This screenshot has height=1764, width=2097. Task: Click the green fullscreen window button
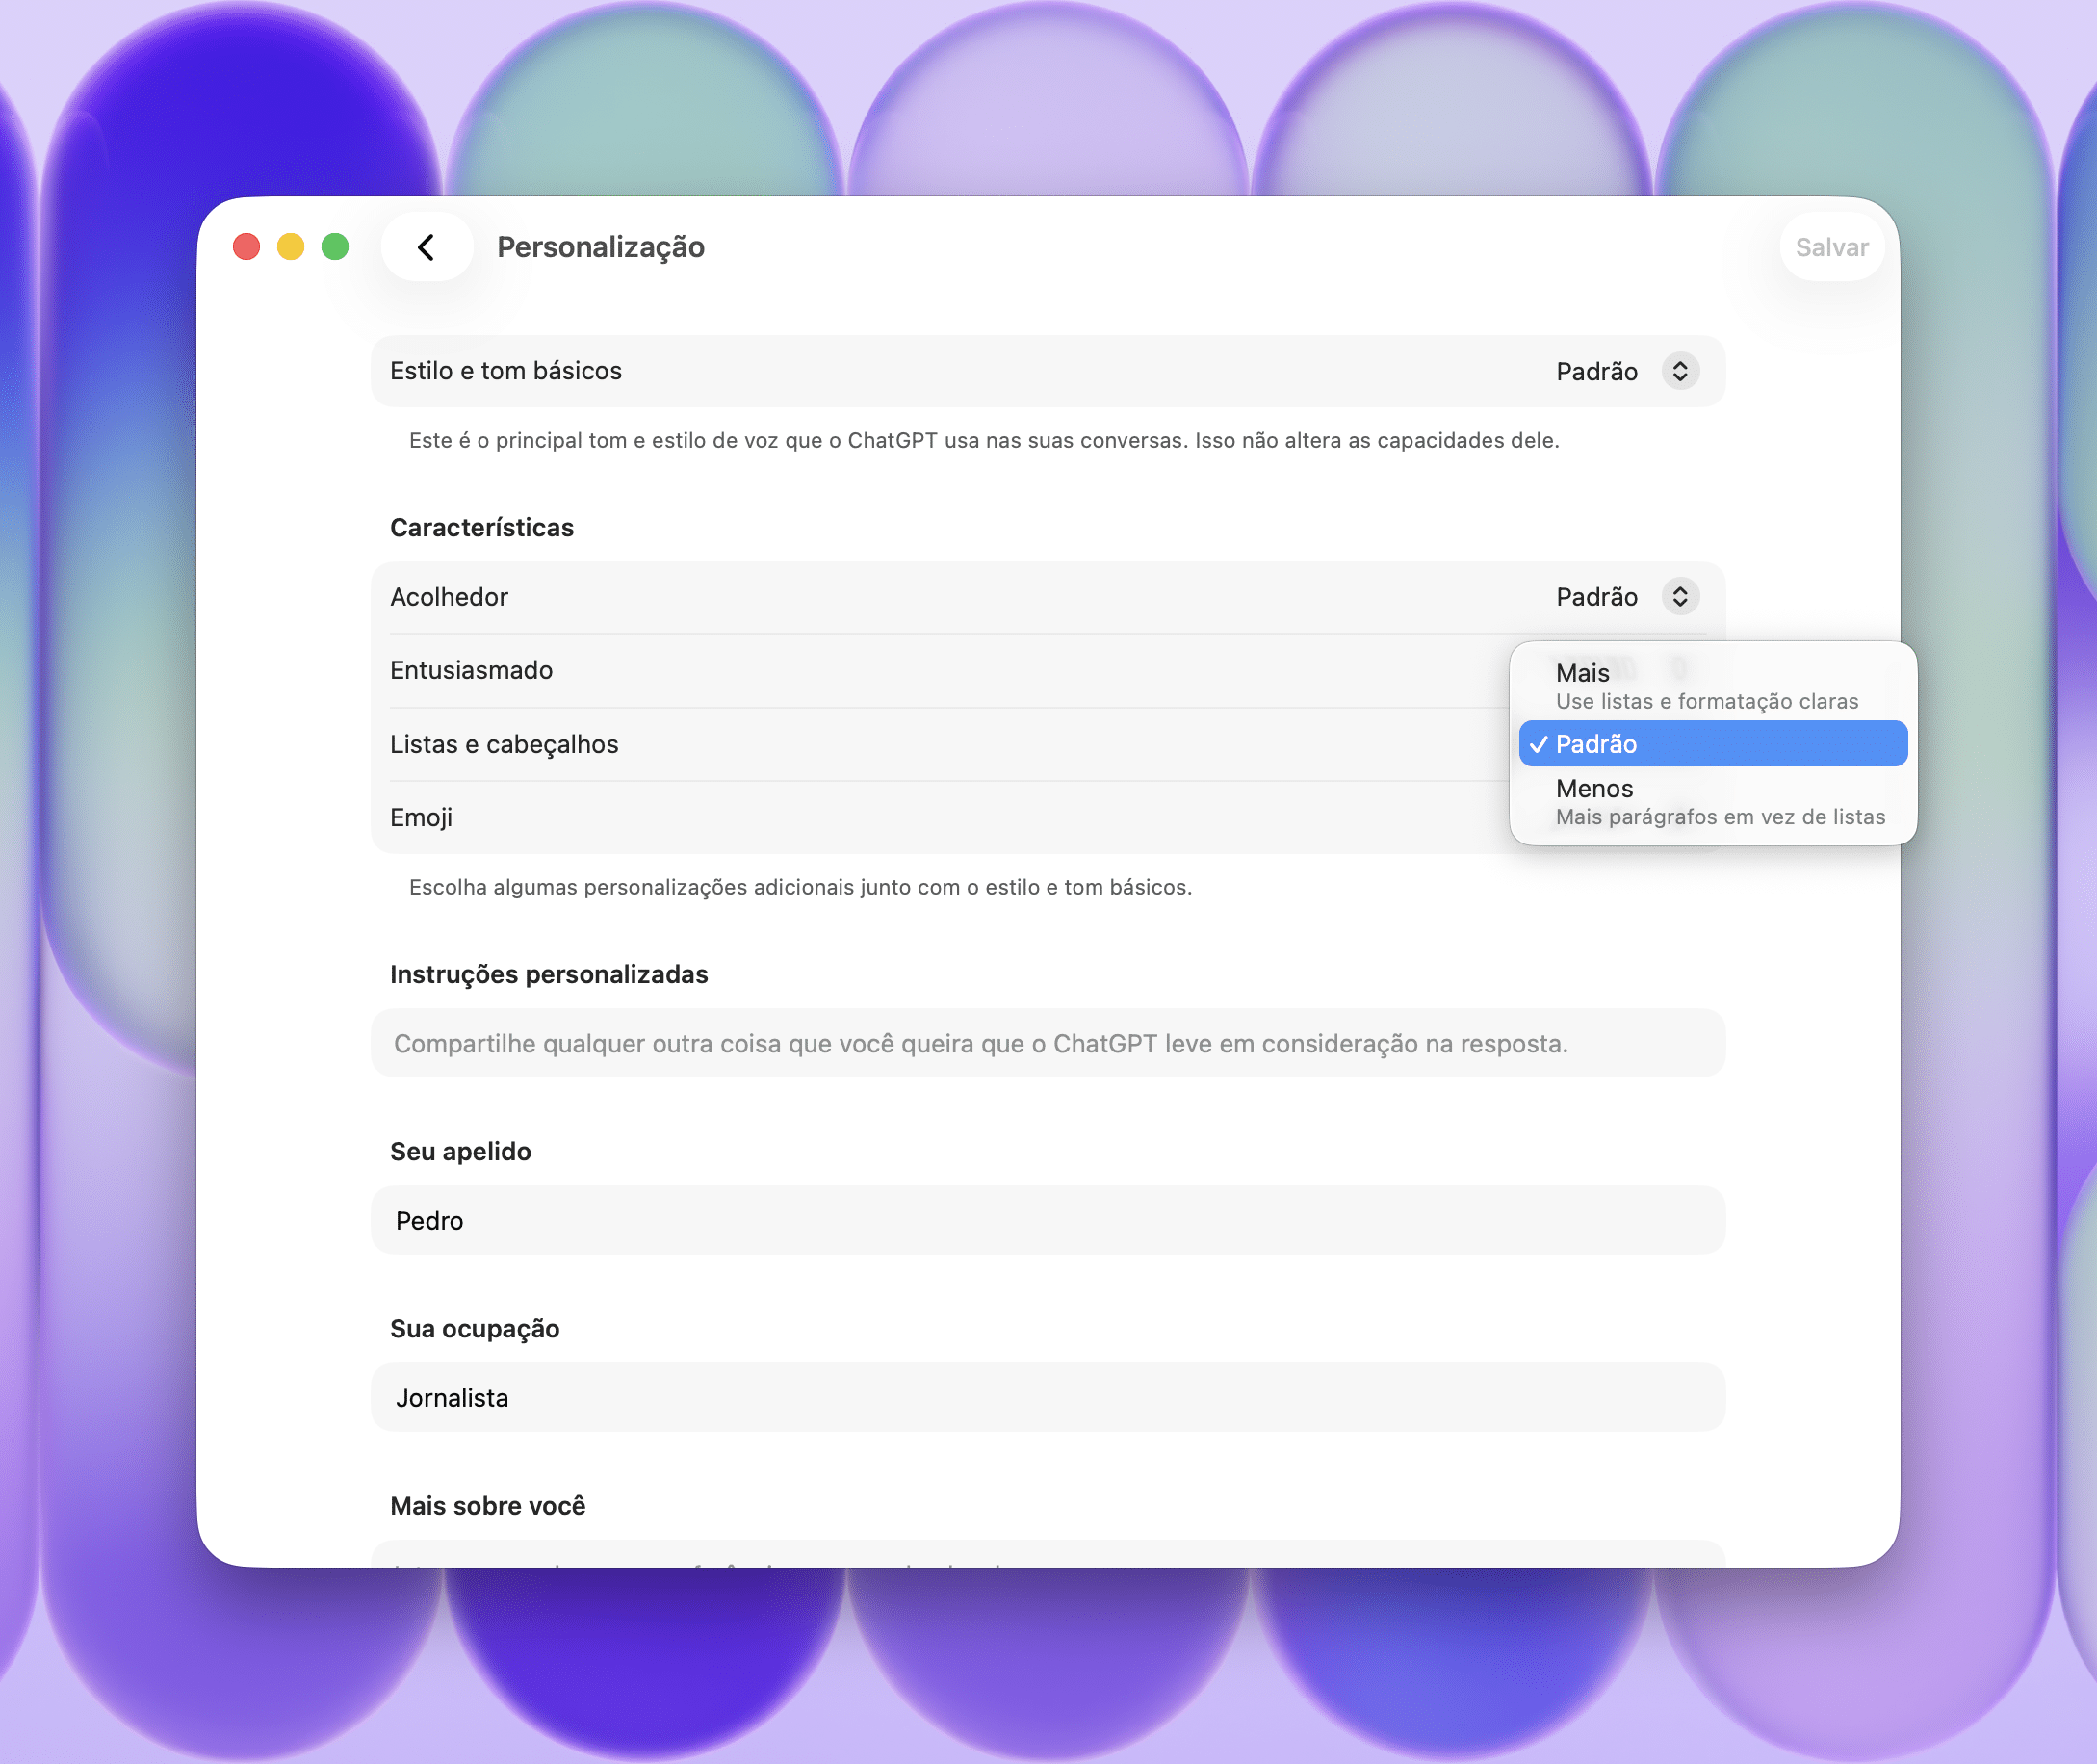tap(335, 247)
